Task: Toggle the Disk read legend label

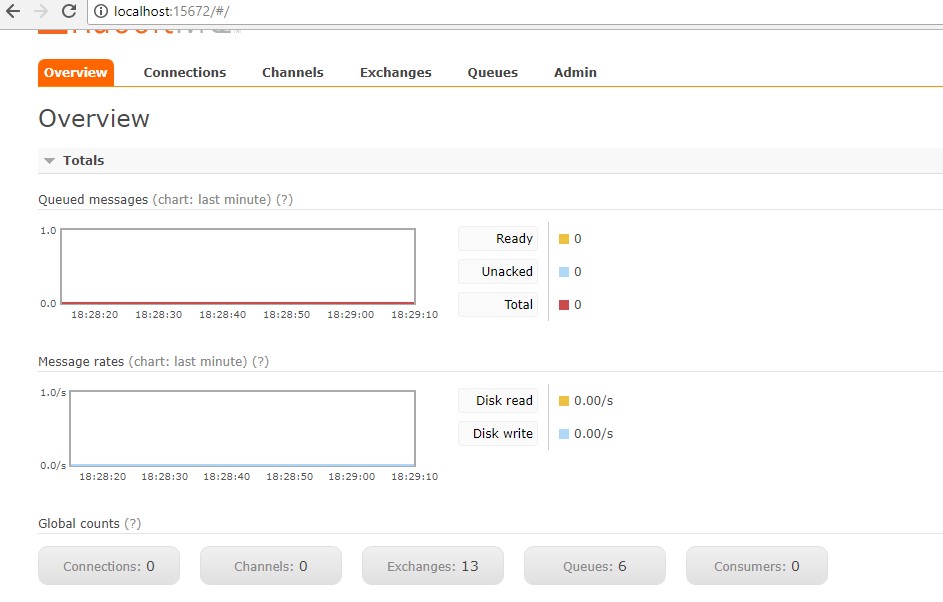Action: pos(498,401)
